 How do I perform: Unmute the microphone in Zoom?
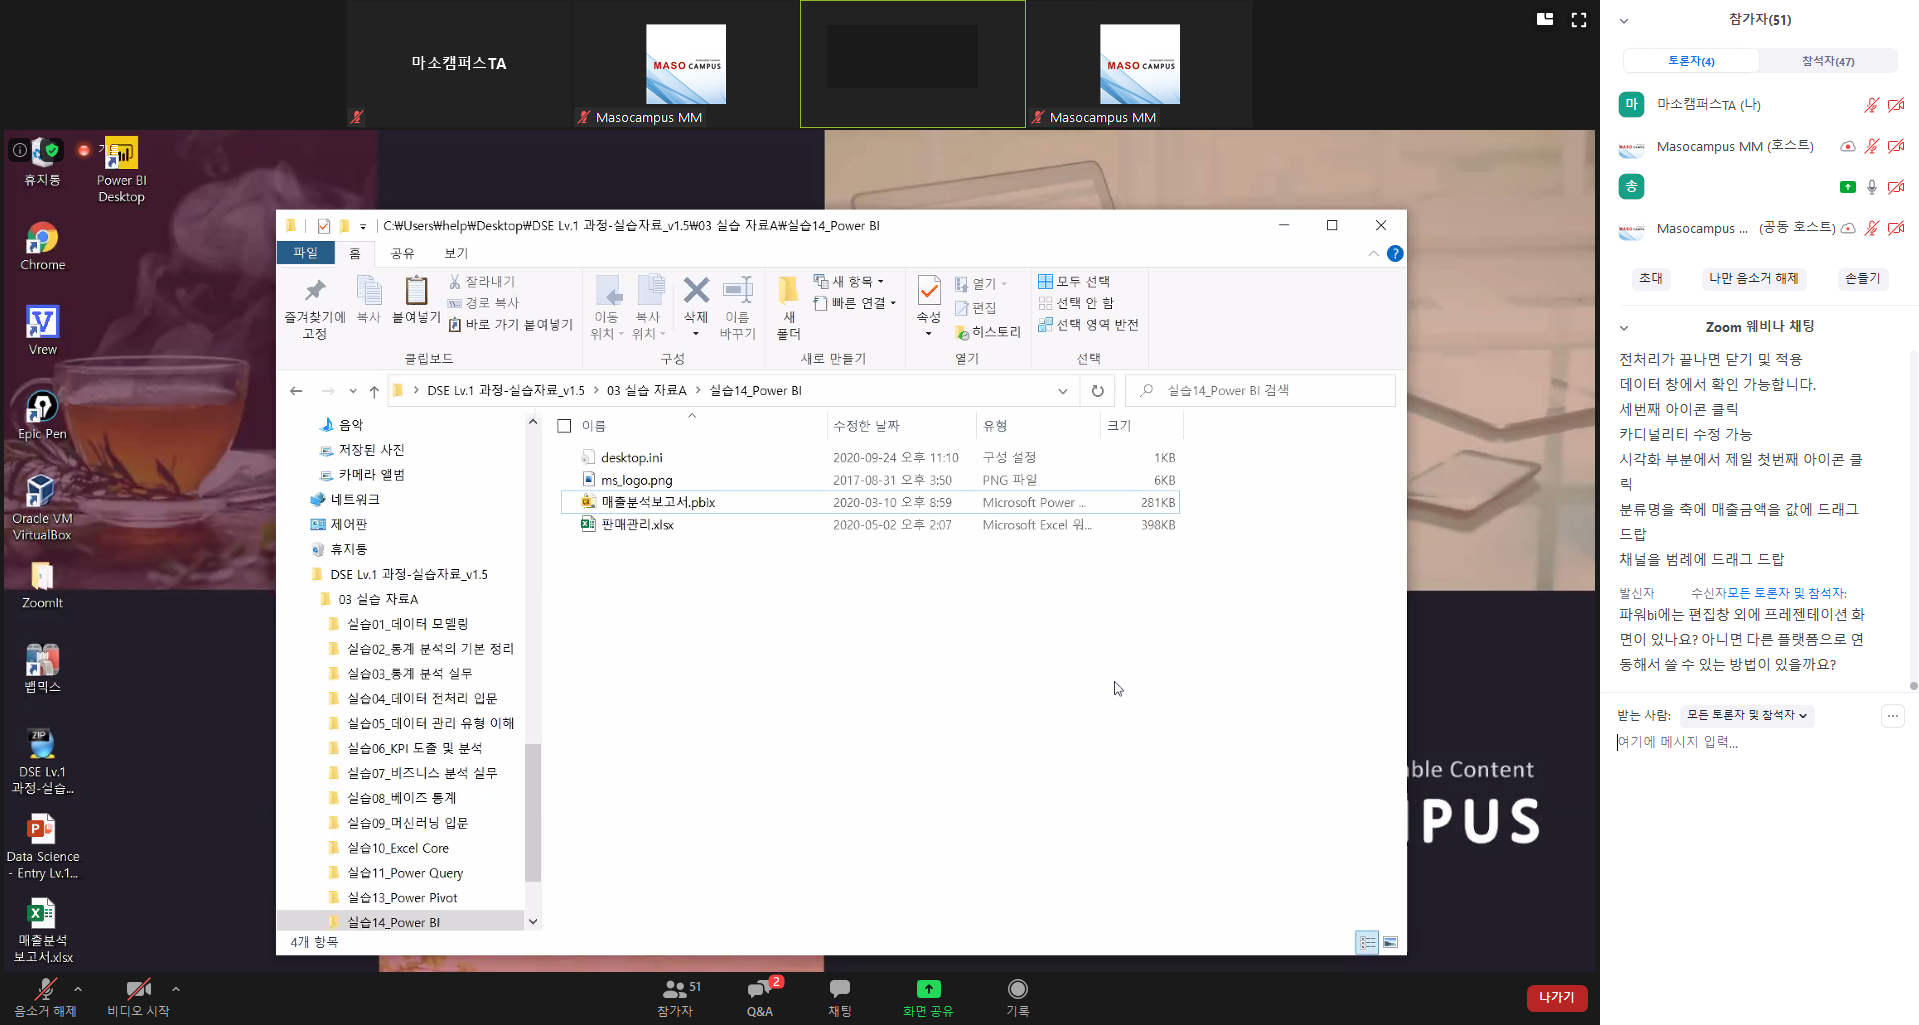(x=45, y=990)
